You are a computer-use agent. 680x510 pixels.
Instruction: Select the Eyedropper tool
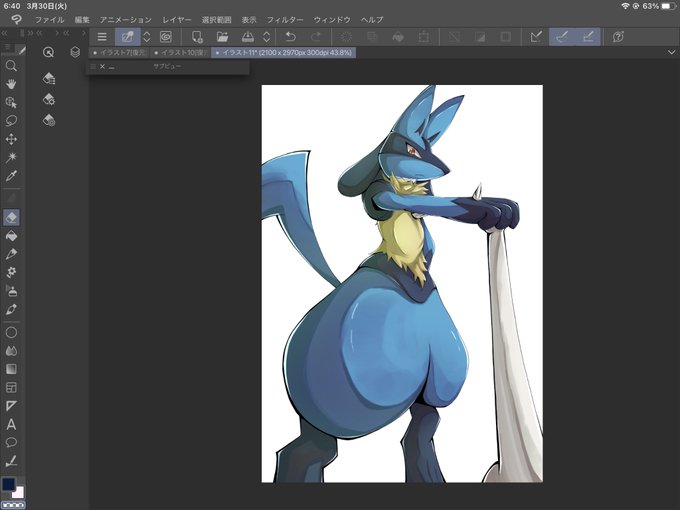click(x=11, y=176)
